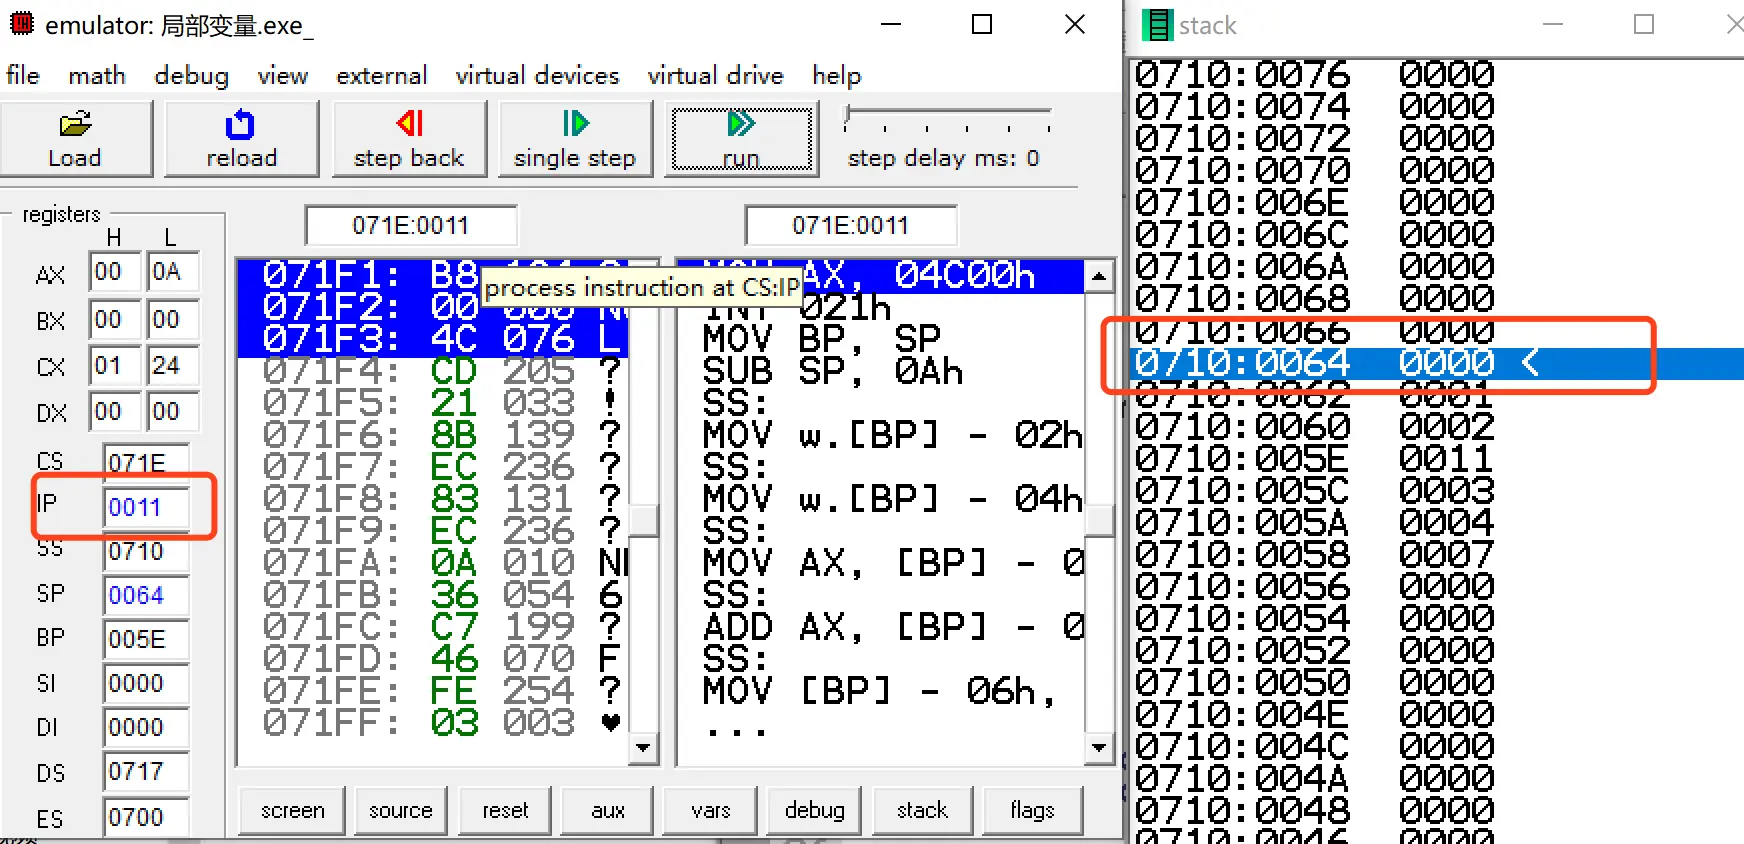Open the debug menu
The height and width of the screenshot is (844, 1744).
pos(191,76)
